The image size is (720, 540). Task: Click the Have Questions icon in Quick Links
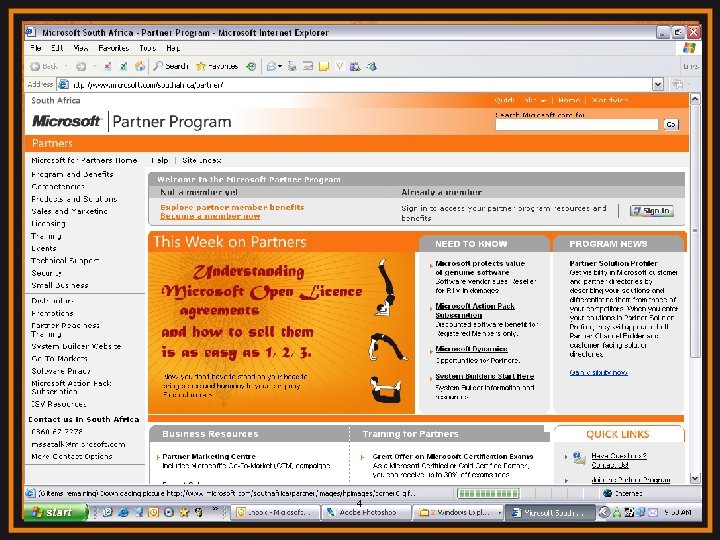click(579, 458)
